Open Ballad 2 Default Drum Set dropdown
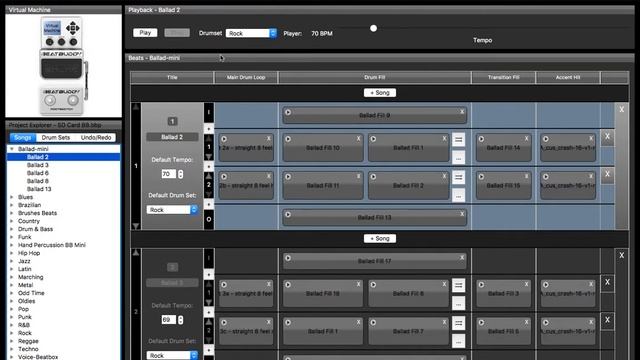Screen dimensions: 640x360 pyautogui.click(x=172, y=209)
